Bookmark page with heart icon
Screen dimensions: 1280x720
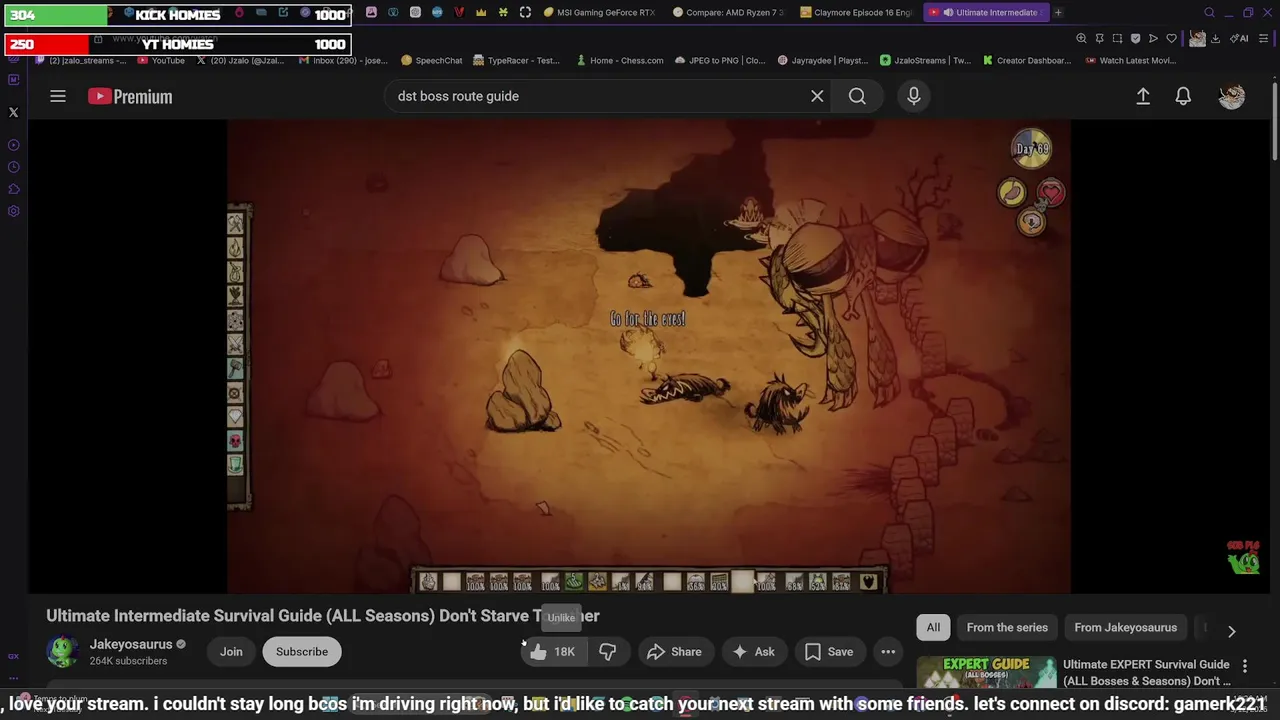1171,38
